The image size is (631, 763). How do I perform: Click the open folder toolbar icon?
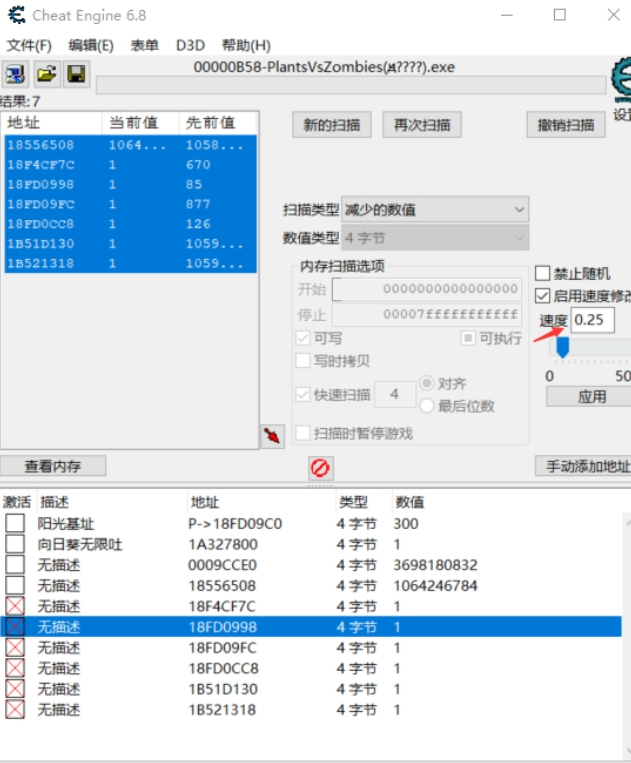click(47, 74)
